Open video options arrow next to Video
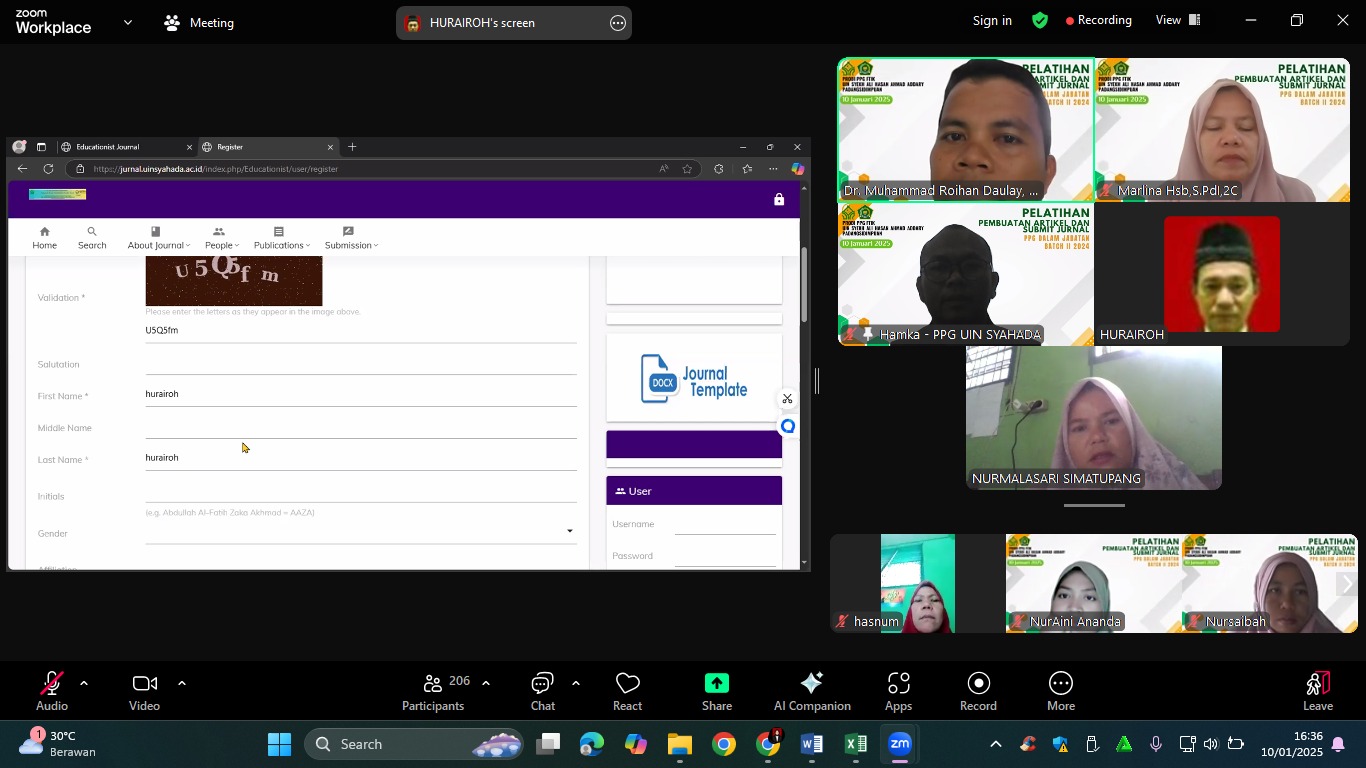Screen dimensions: 1366x768 (x=181, y=684)
